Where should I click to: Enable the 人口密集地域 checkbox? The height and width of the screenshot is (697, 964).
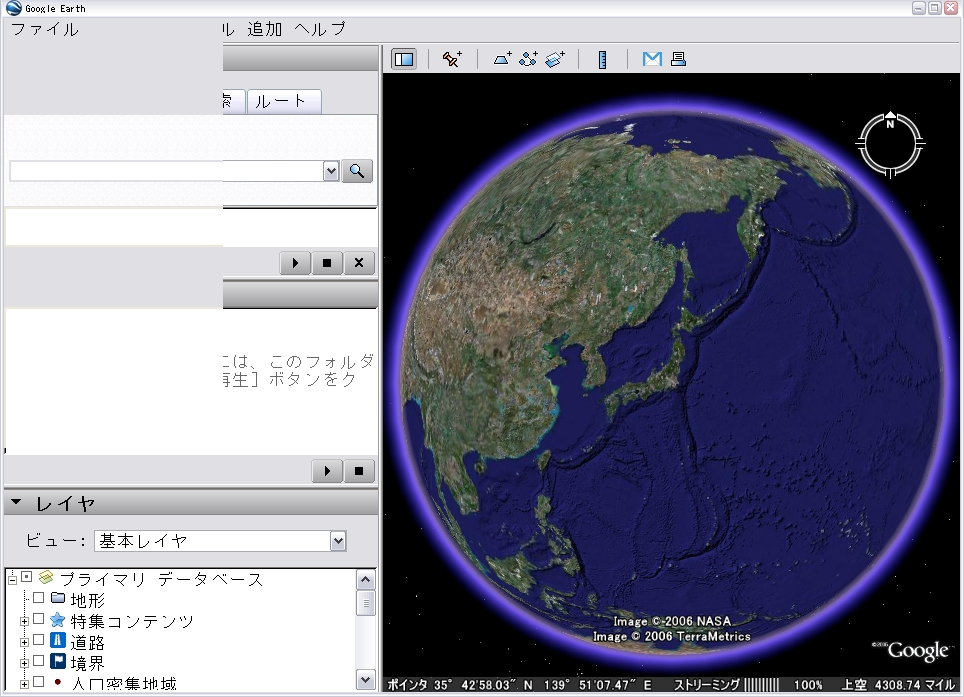(x=39, y=682)
